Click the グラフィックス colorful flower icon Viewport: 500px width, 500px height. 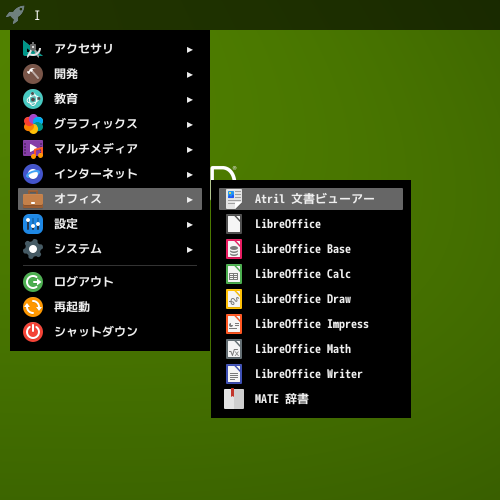pyautogui.click(x=33, y=124)
